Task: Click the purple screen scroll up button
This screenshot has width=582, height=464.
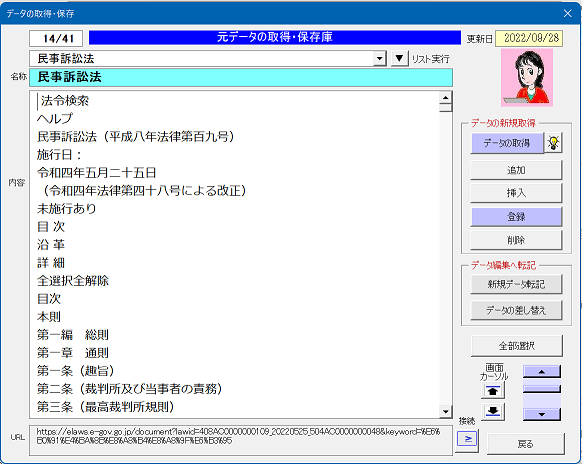Action: pos(542,371)
